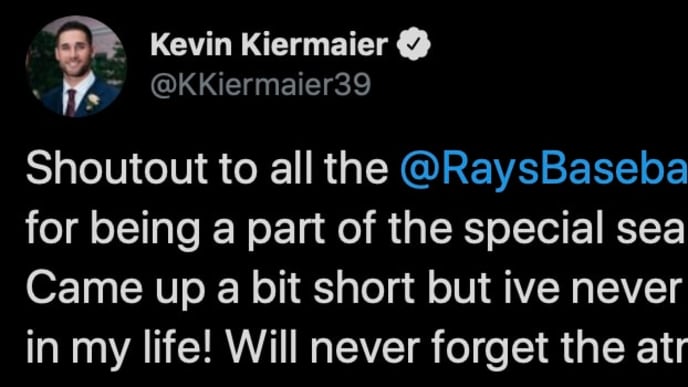This screenshot has width=688, height=387.
Task: Click the tweet line starting with Shoutout
Action: [357, 170]
